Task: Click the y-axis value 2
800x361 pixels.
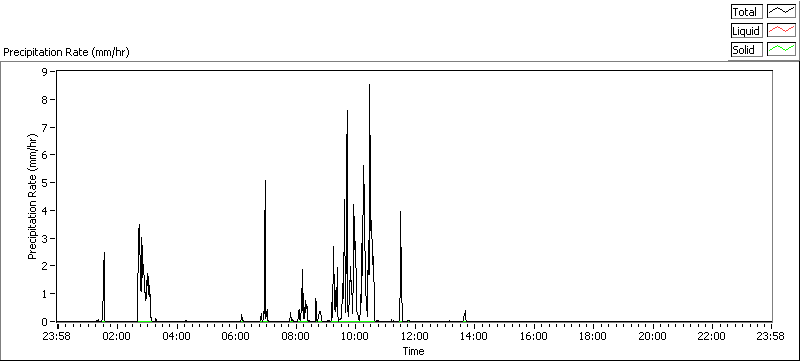Action: (44, 266)
